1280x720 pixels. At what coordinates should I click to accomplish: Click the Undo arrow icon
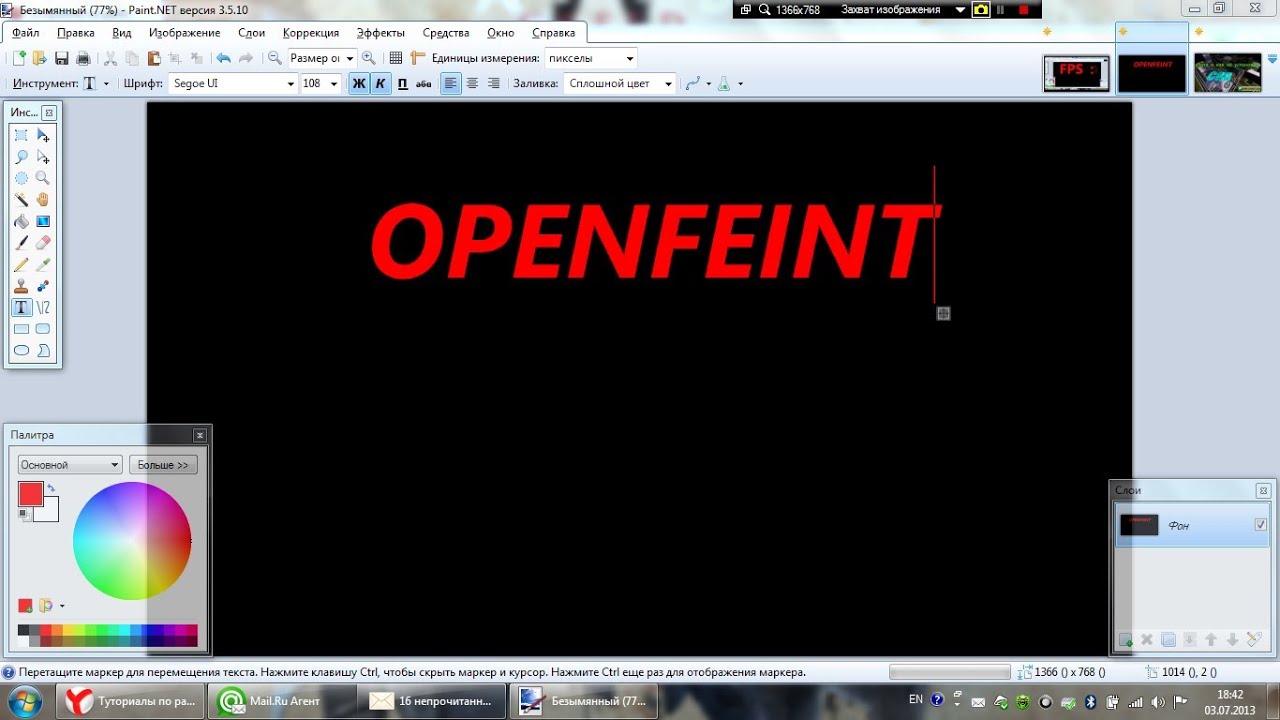[x=224, y=58]
